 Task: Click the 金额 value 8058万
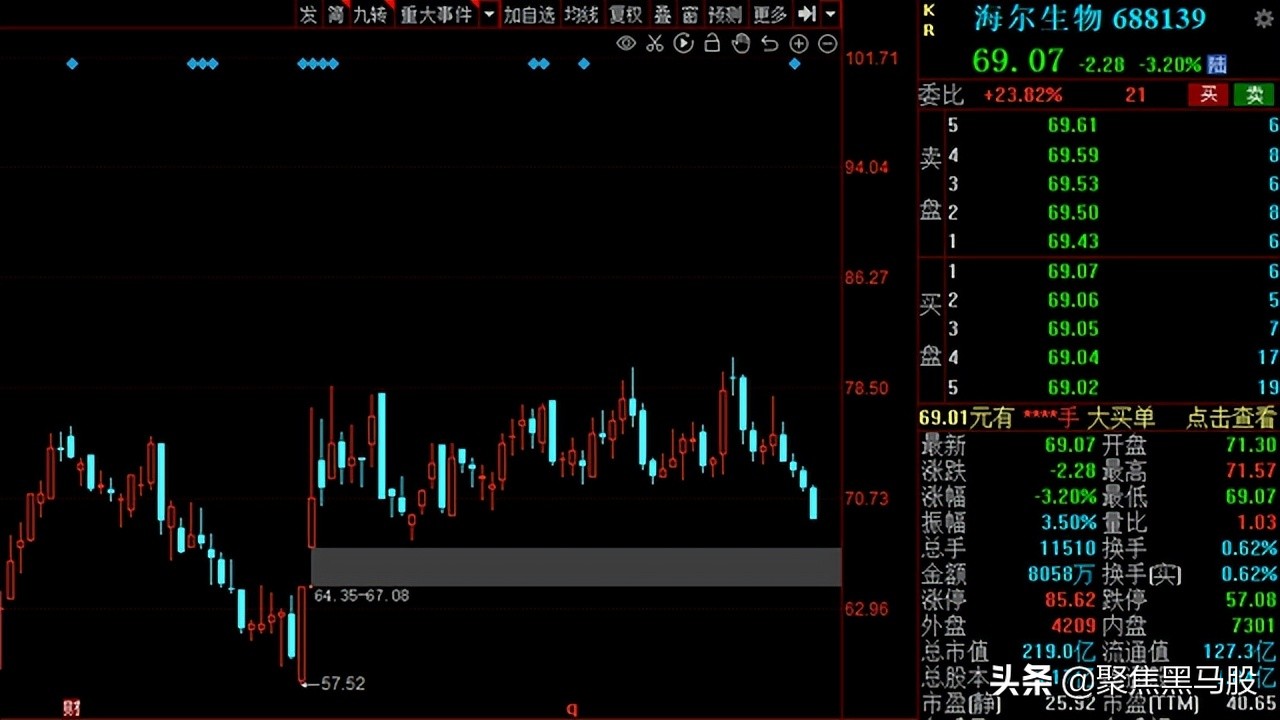pyautogui.click(x=1062, y=574)
